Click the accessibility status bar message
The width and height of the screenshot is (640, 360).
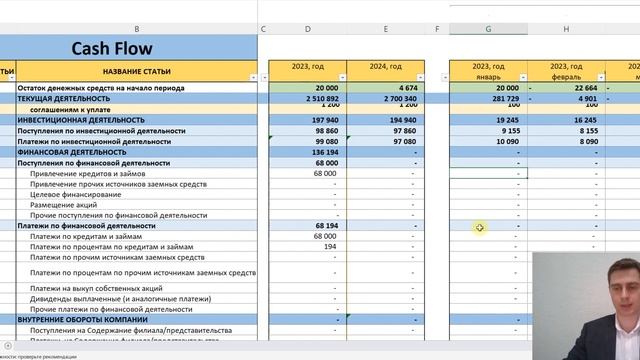coord(38,357)
